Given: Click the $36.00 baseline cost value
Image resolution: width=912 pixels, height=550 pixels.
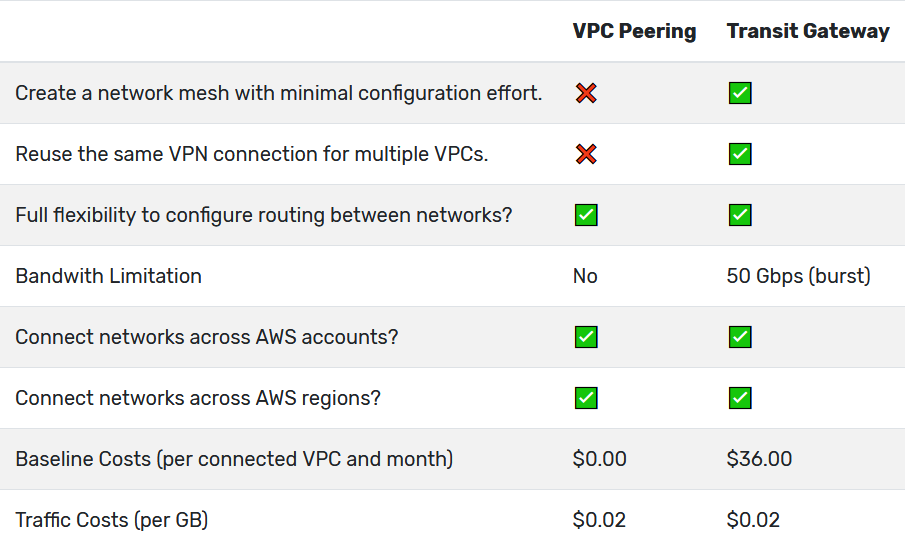Looking at the screenshot, I should point(759,459).
